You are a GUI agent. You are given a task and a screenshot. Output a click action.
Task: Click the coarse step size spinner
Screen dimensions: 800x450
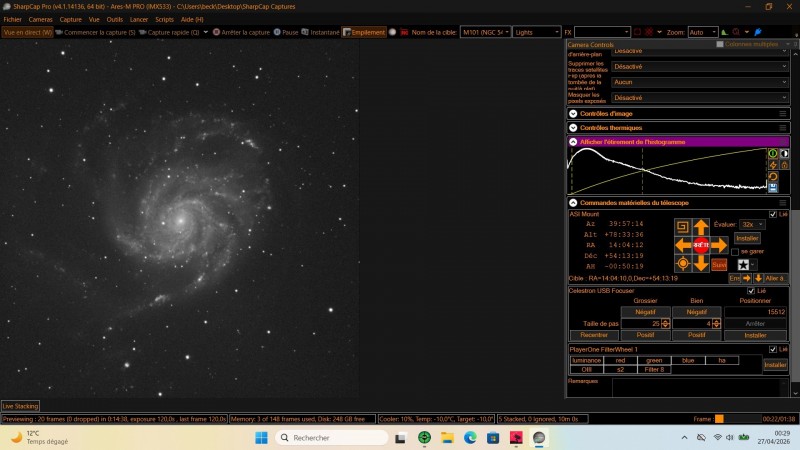point(665,324)
